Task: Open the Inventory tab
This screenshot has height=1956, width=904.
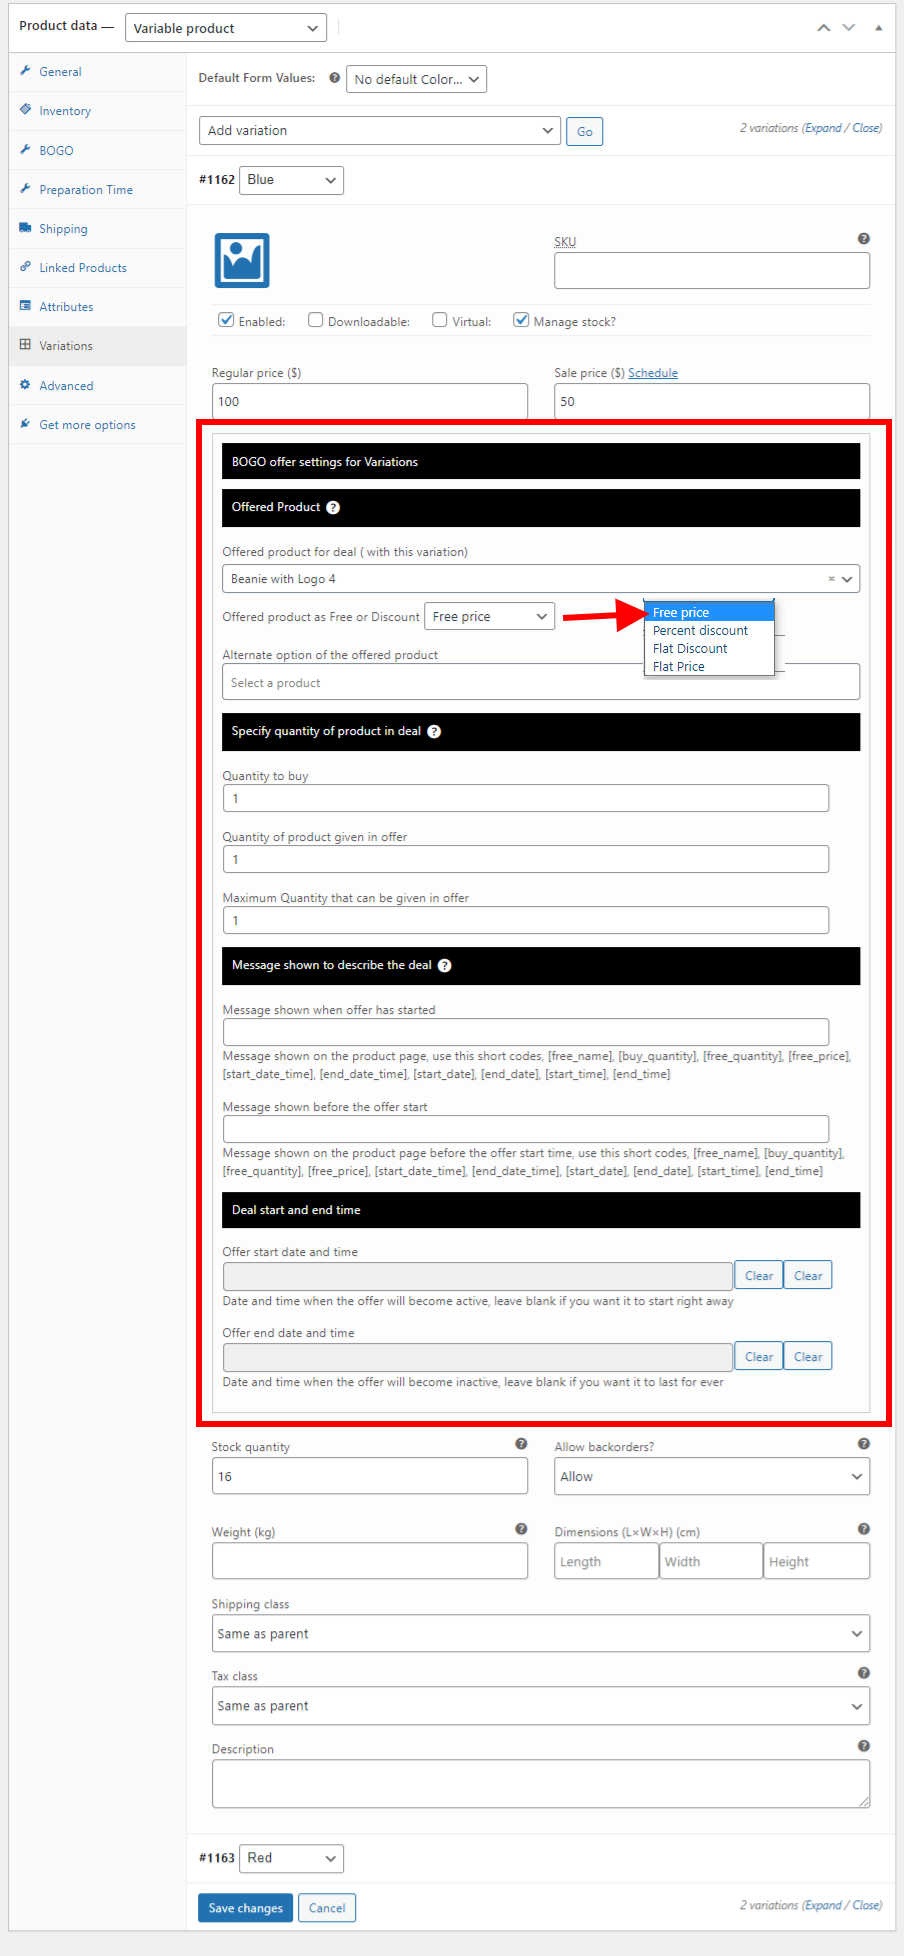Action: tap(98, 111)
